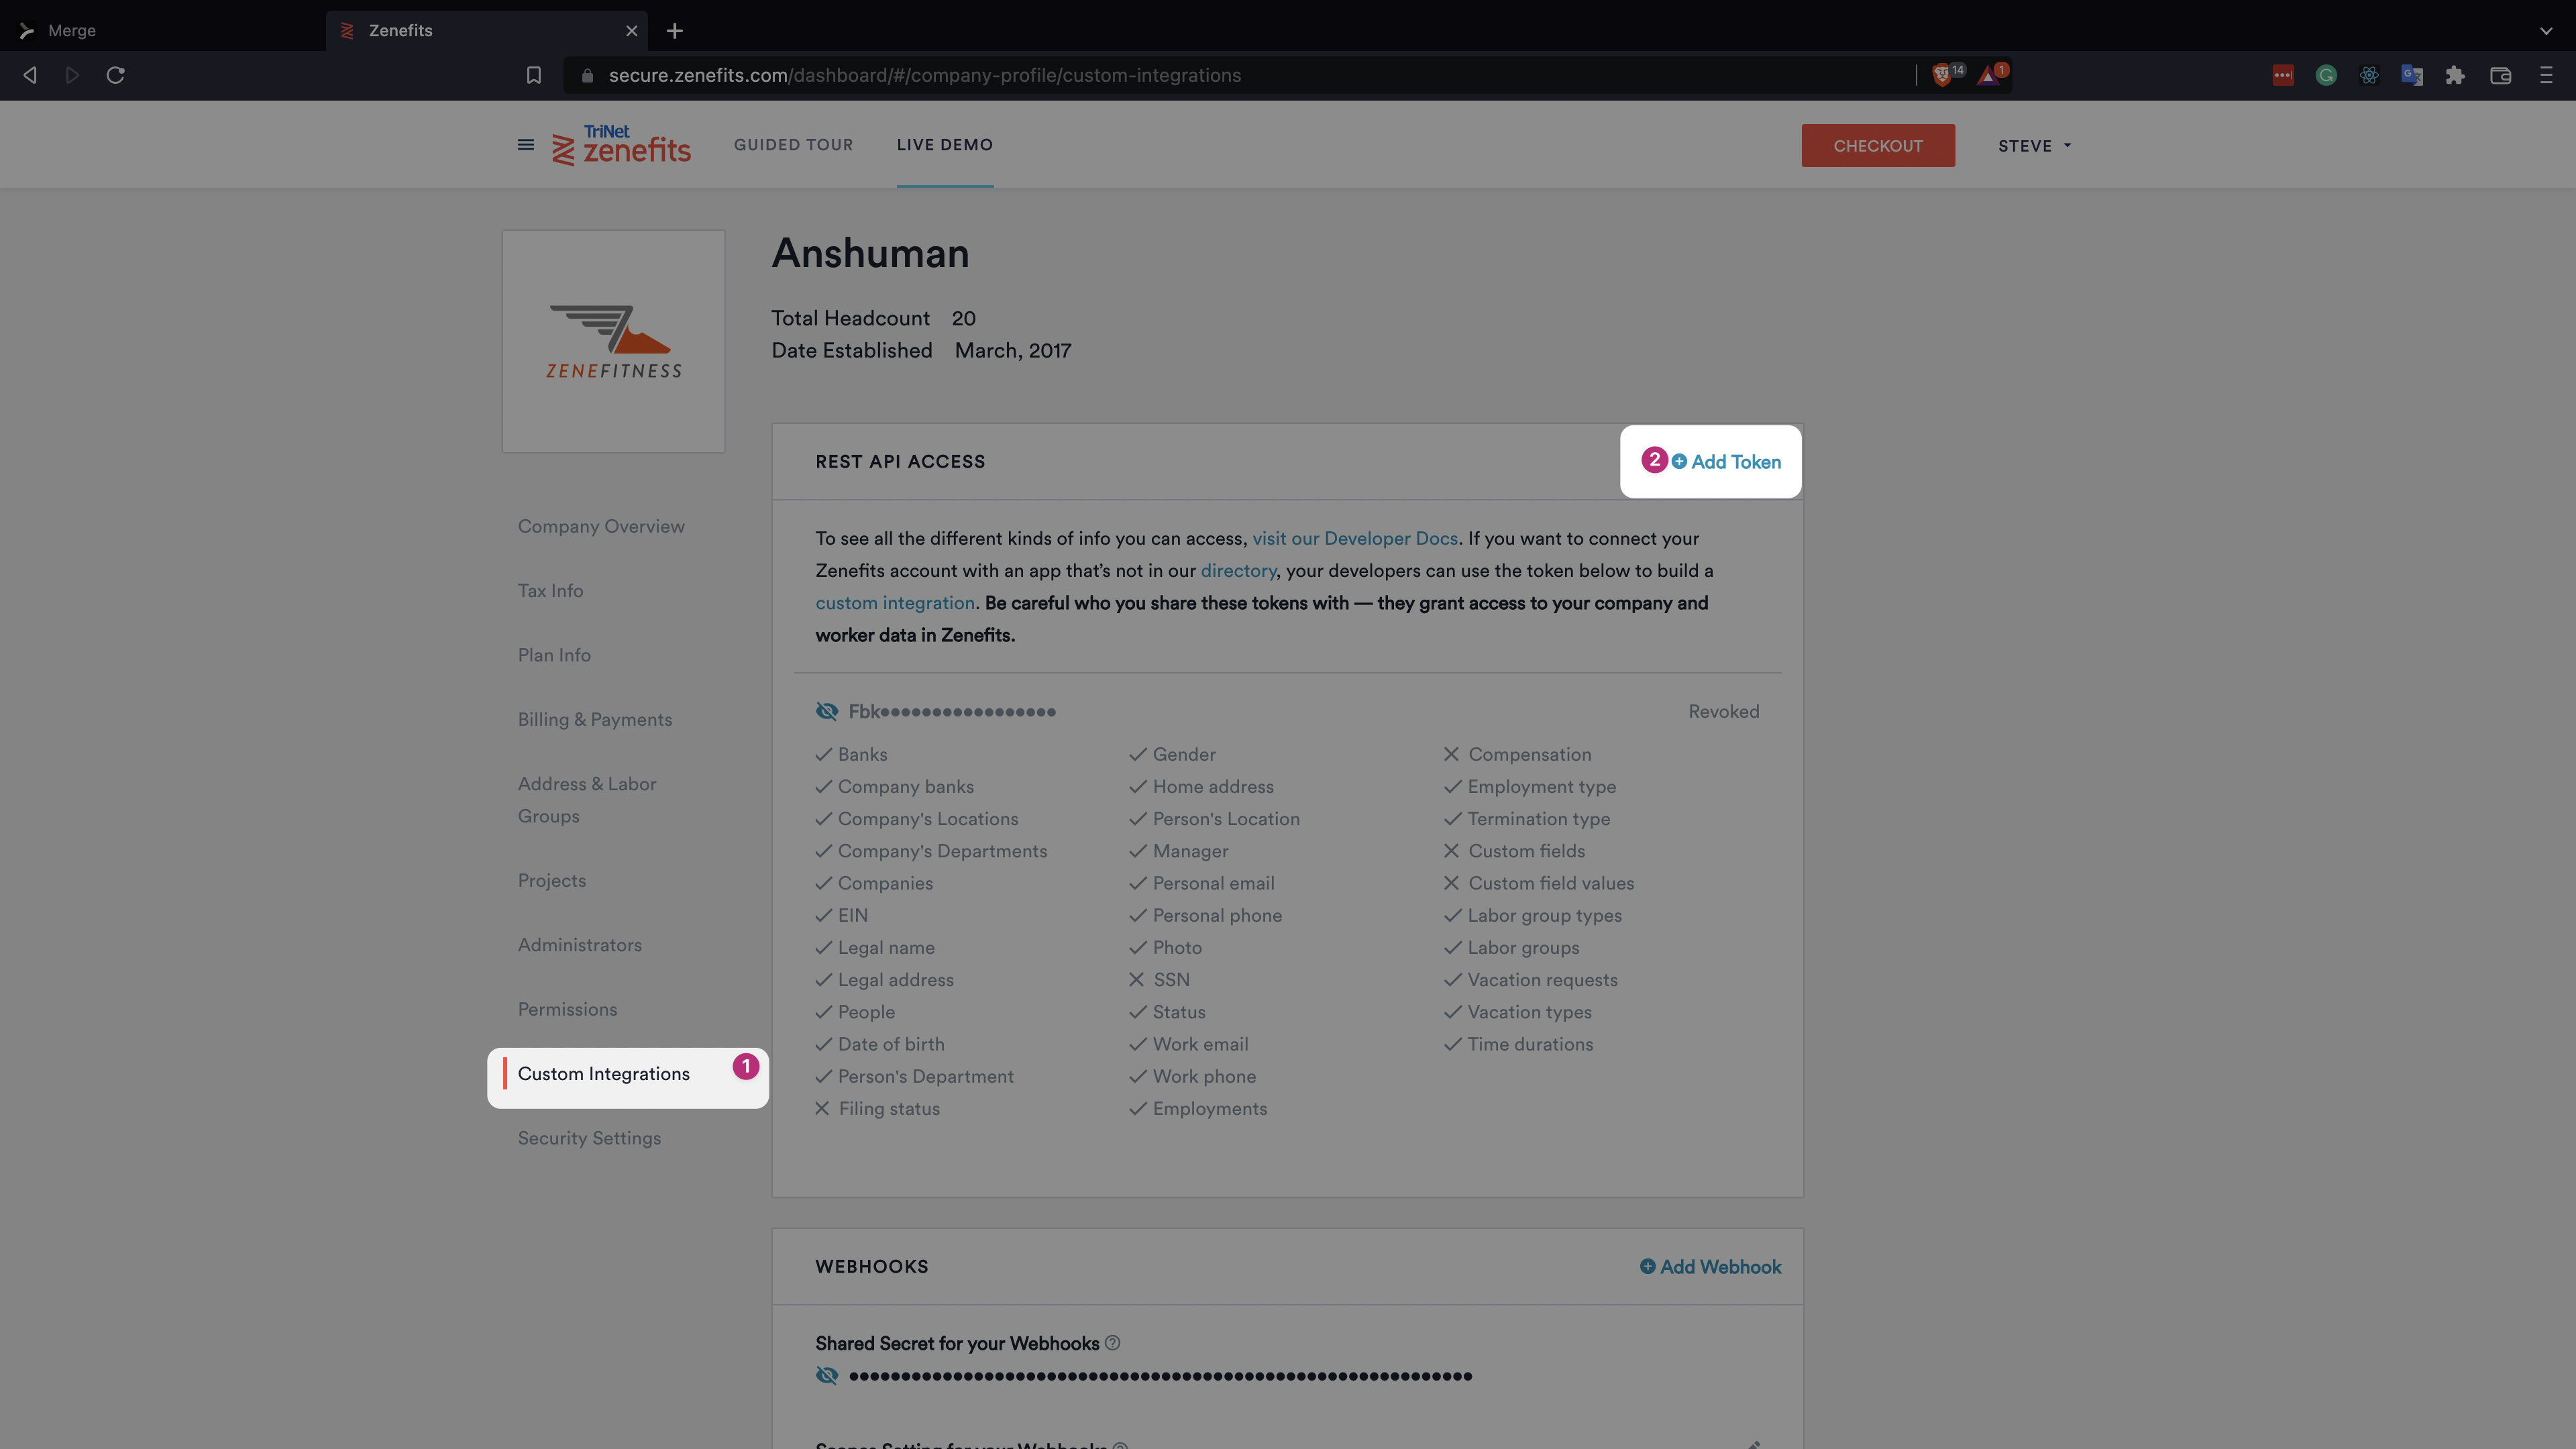Click the Brave Shields lion icon
2576x1449 pixels.
[x=1942, y=75]
